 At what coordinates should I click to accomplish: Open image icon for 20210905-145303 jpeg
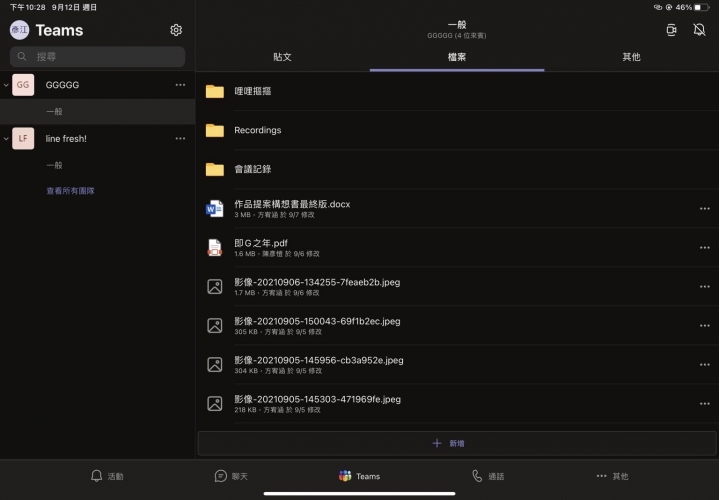click(x=215, y=404)
